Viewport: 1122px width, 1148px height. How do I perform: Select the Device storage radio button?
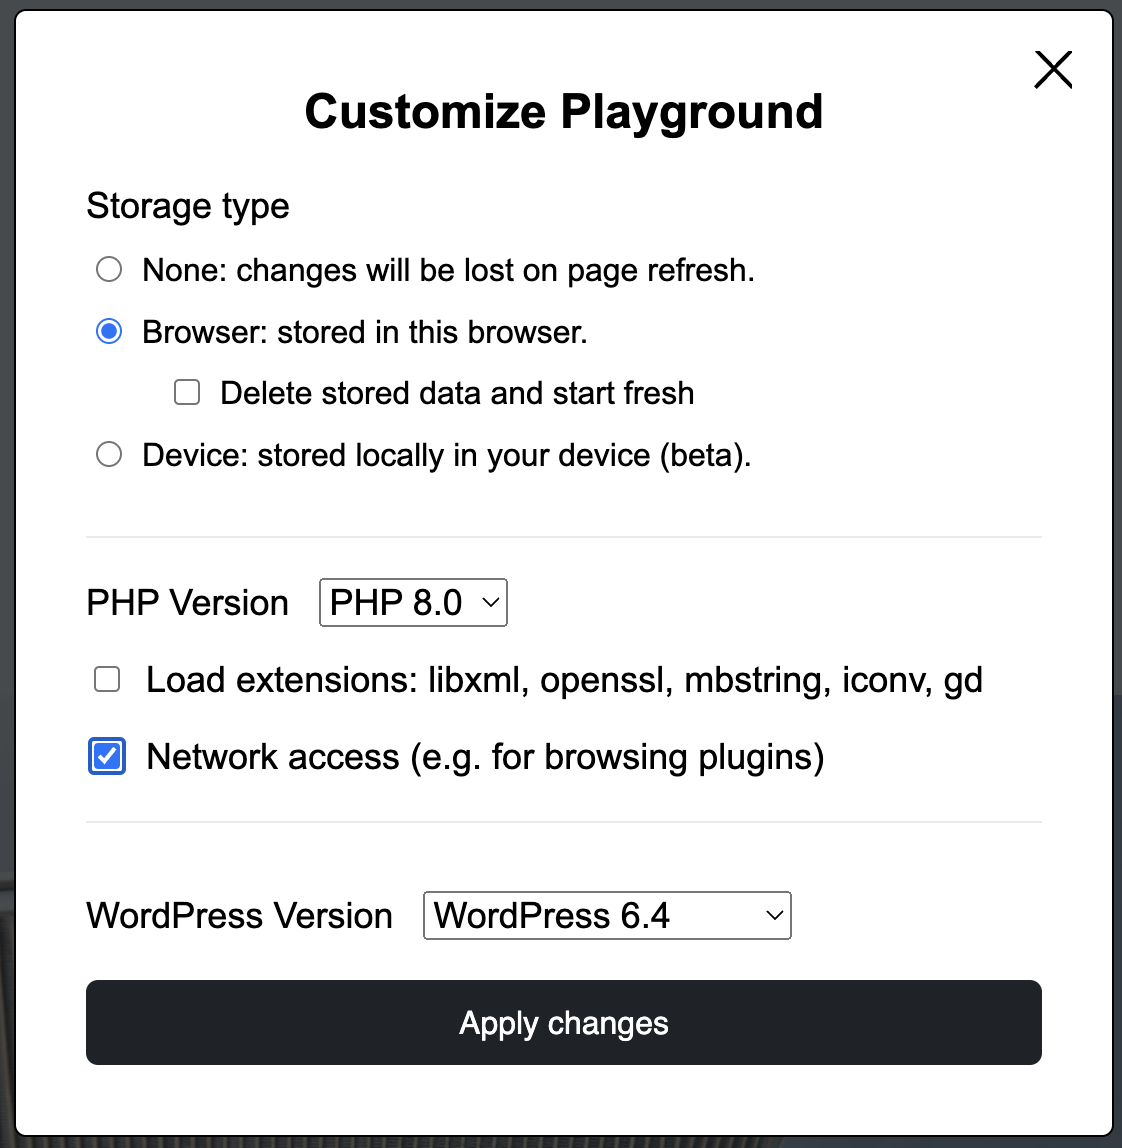pyautogui.click(x=109, y=455)
